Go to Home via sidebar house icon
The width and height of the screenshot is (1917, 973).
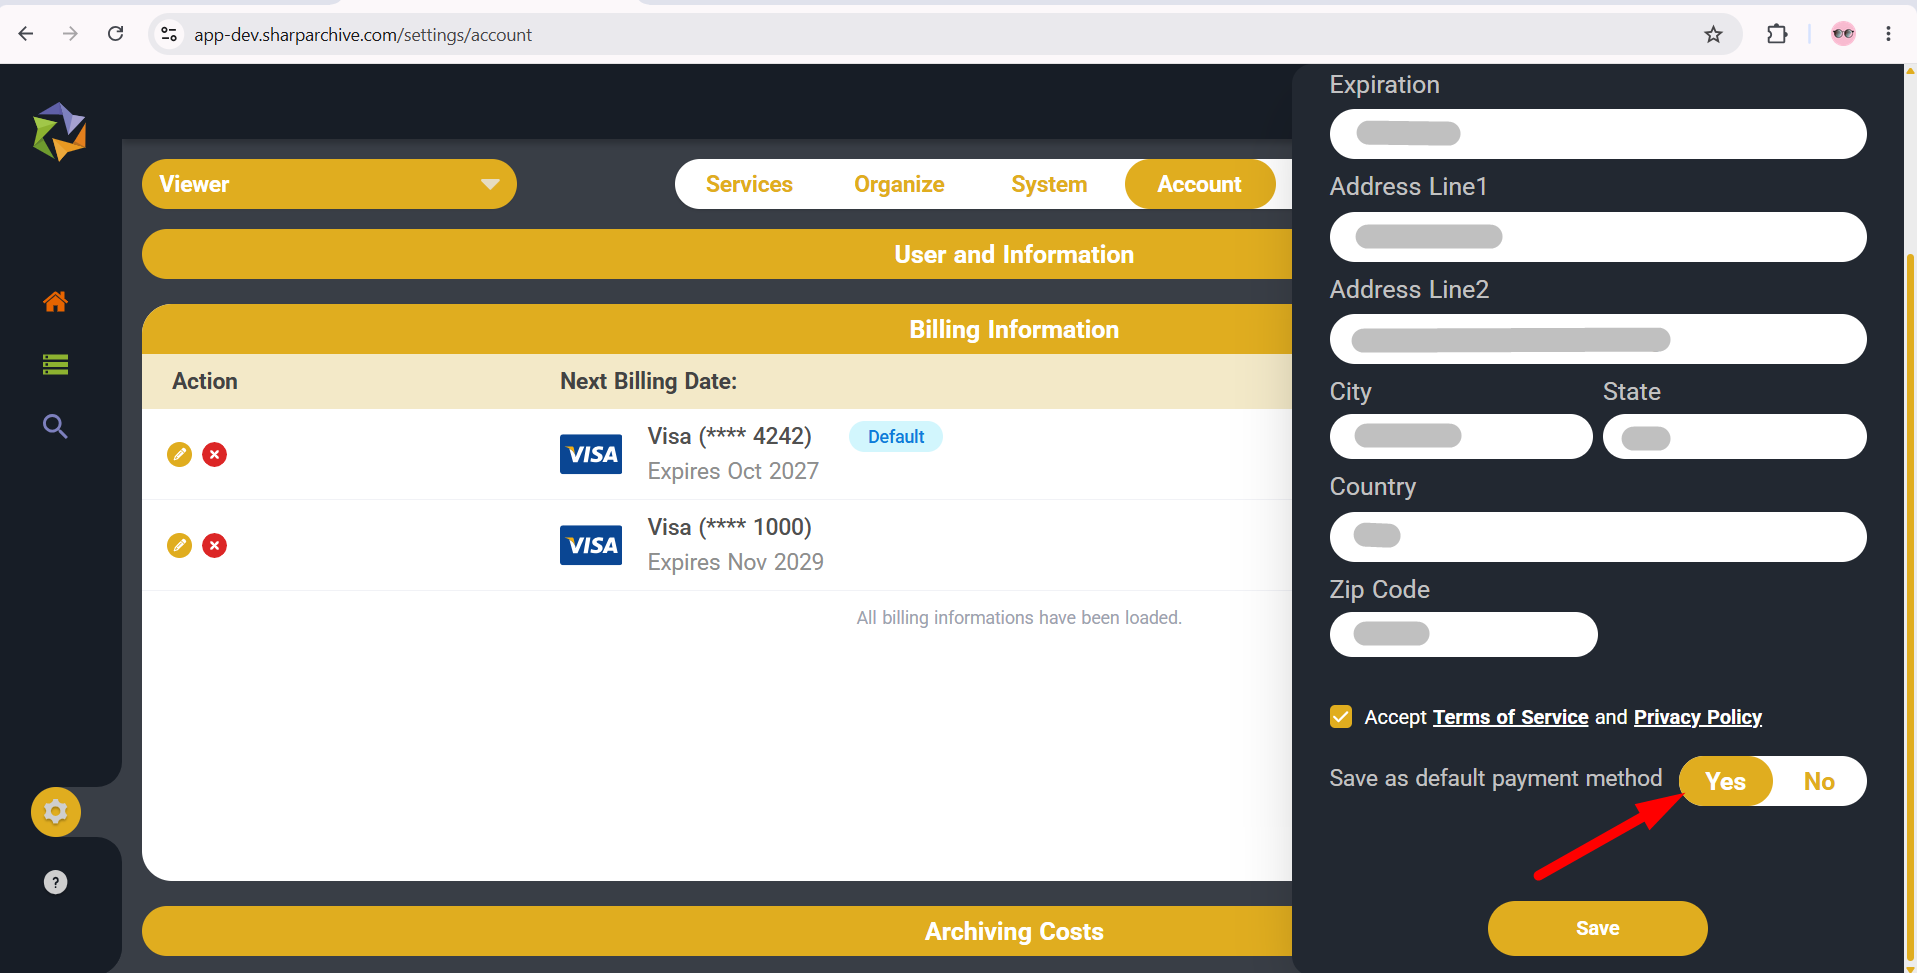click(x=55, y=301)
